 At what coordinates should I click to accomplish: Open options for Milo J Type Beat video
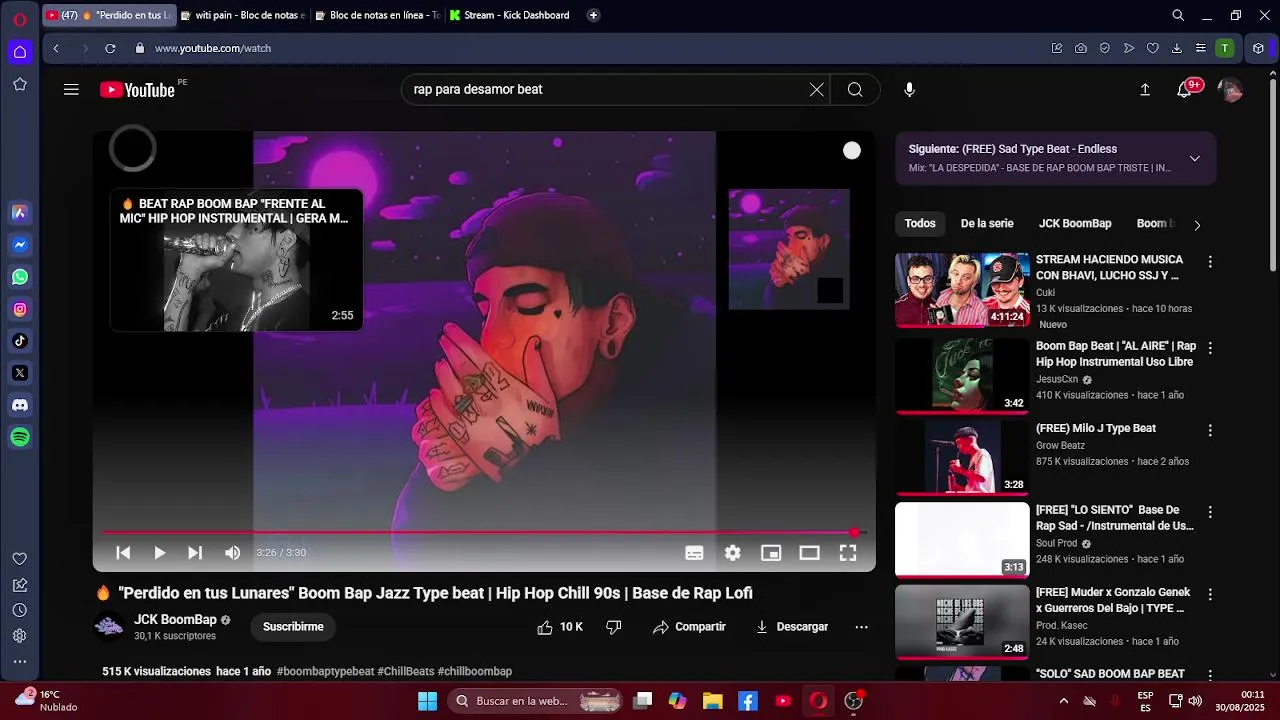tap(1210, 430)
